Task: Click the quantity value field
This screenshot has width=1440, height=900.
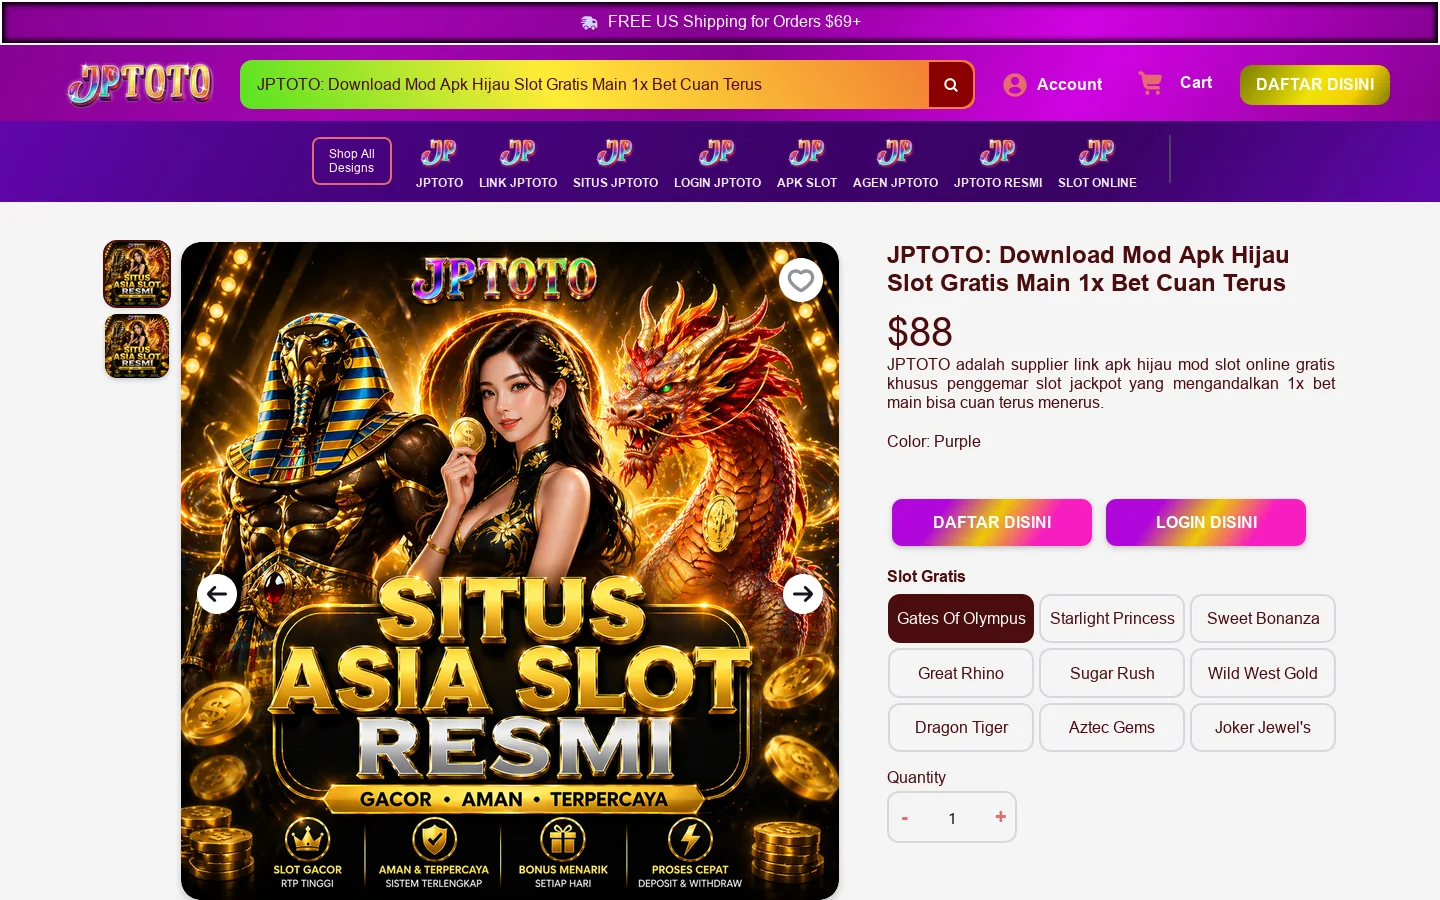Action: (x=952, y=818)
